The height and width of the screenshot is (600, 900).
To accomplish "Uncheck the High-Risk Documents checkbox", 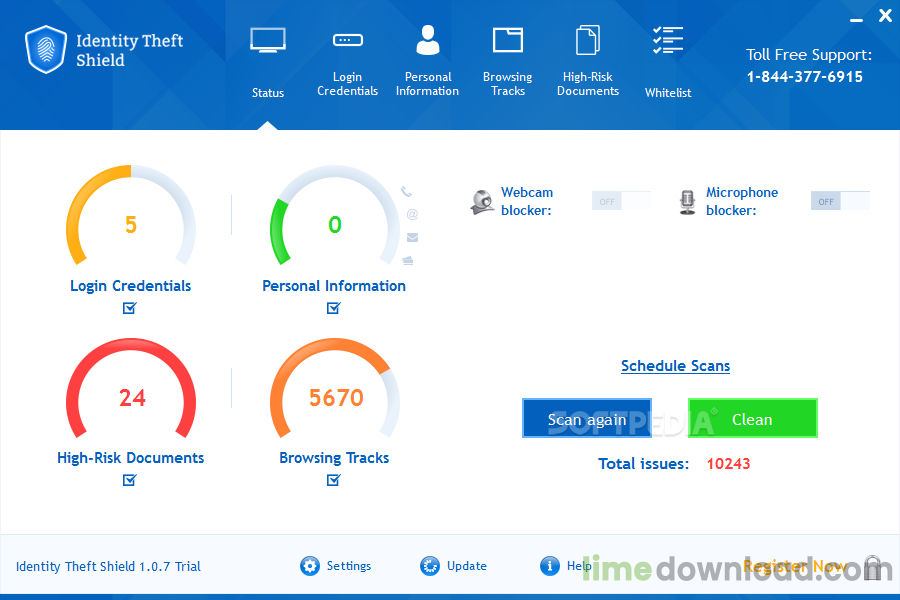I will (130, 480).
